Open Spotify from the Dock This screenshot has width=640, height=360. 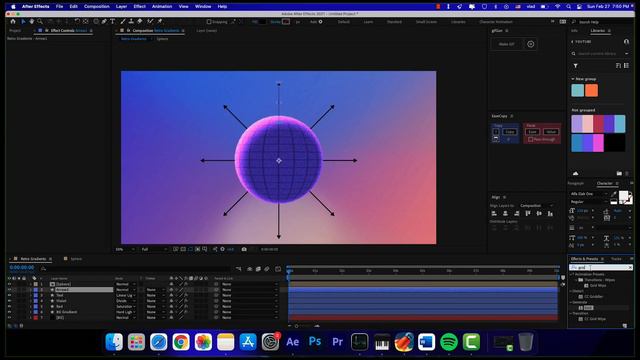coord(449,342)
